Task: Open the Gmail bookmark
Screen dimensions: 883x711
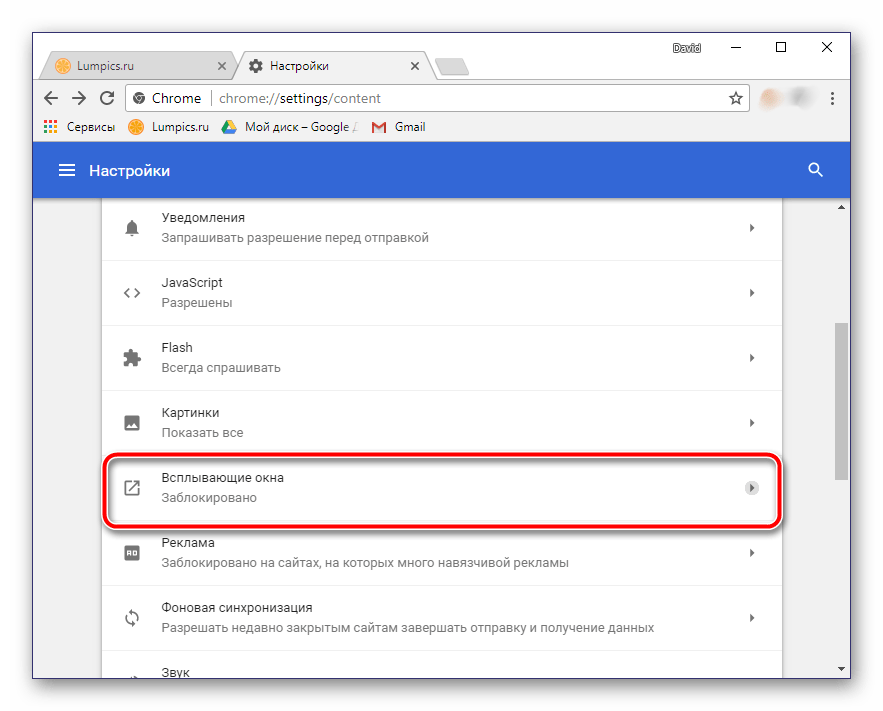Action: (x=398, y=127)
